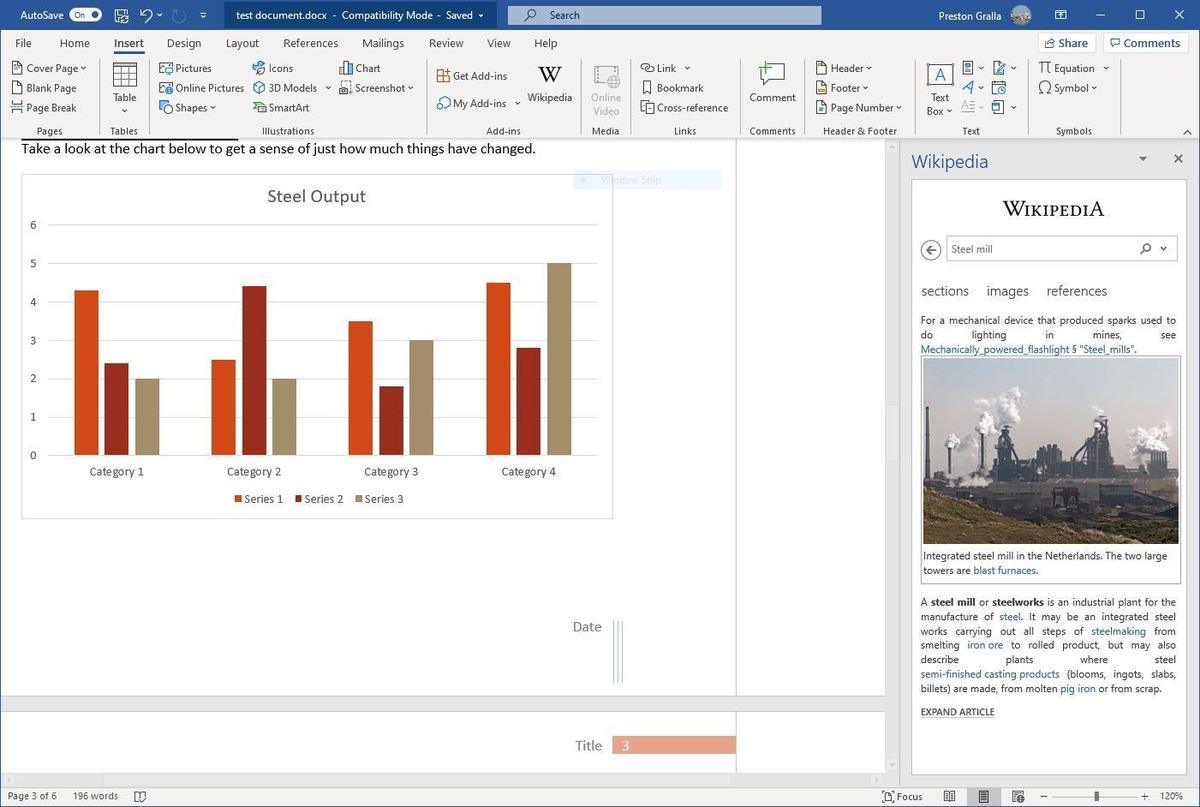1200x807 pixels.
Task: Toggle the AutoSave switch
Action: point(85,15)
